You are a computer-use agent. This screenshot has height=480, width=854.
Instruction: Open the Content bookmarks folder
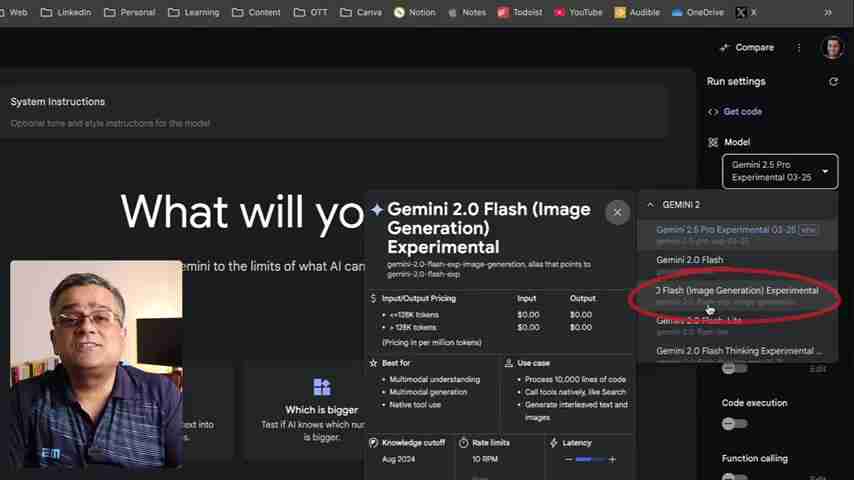point(256,12)
